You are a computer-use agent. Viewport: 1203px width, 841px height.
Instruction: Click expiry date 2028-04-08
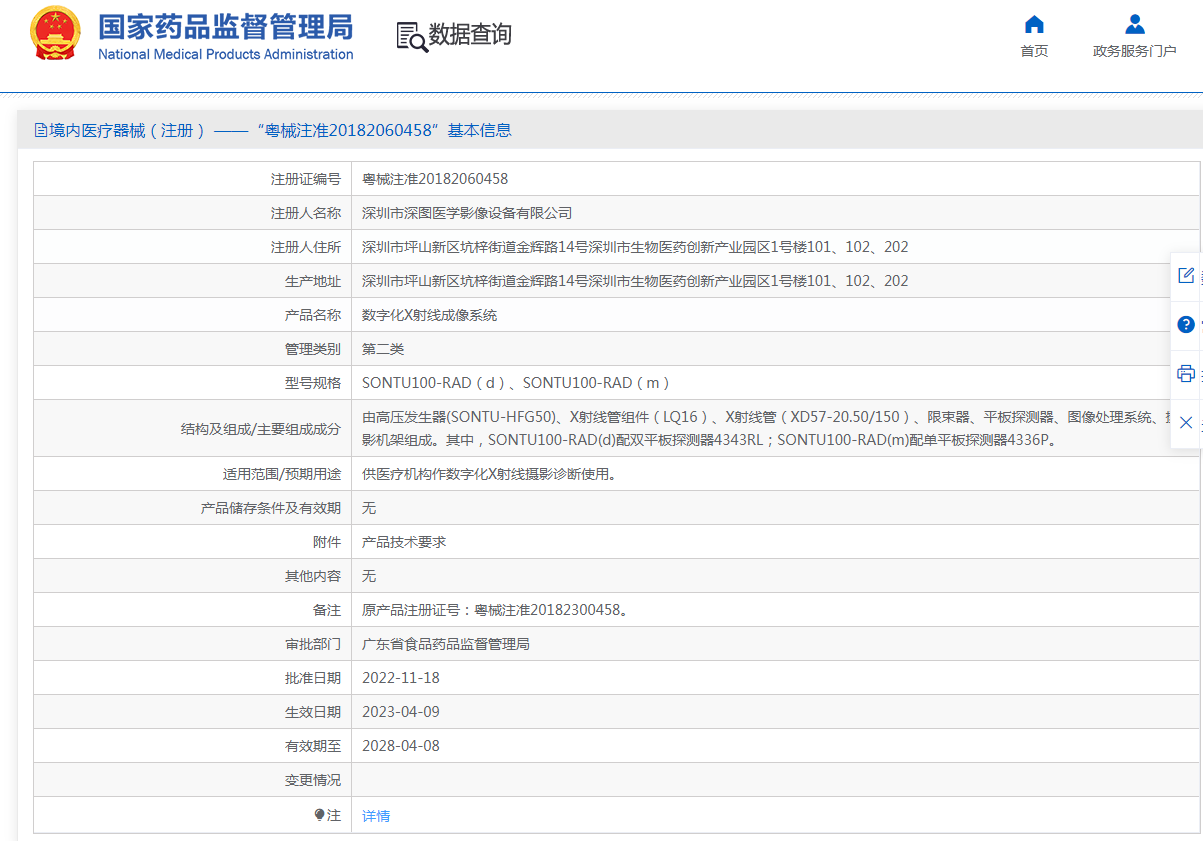pyautogui.click(x=401, y=746)
